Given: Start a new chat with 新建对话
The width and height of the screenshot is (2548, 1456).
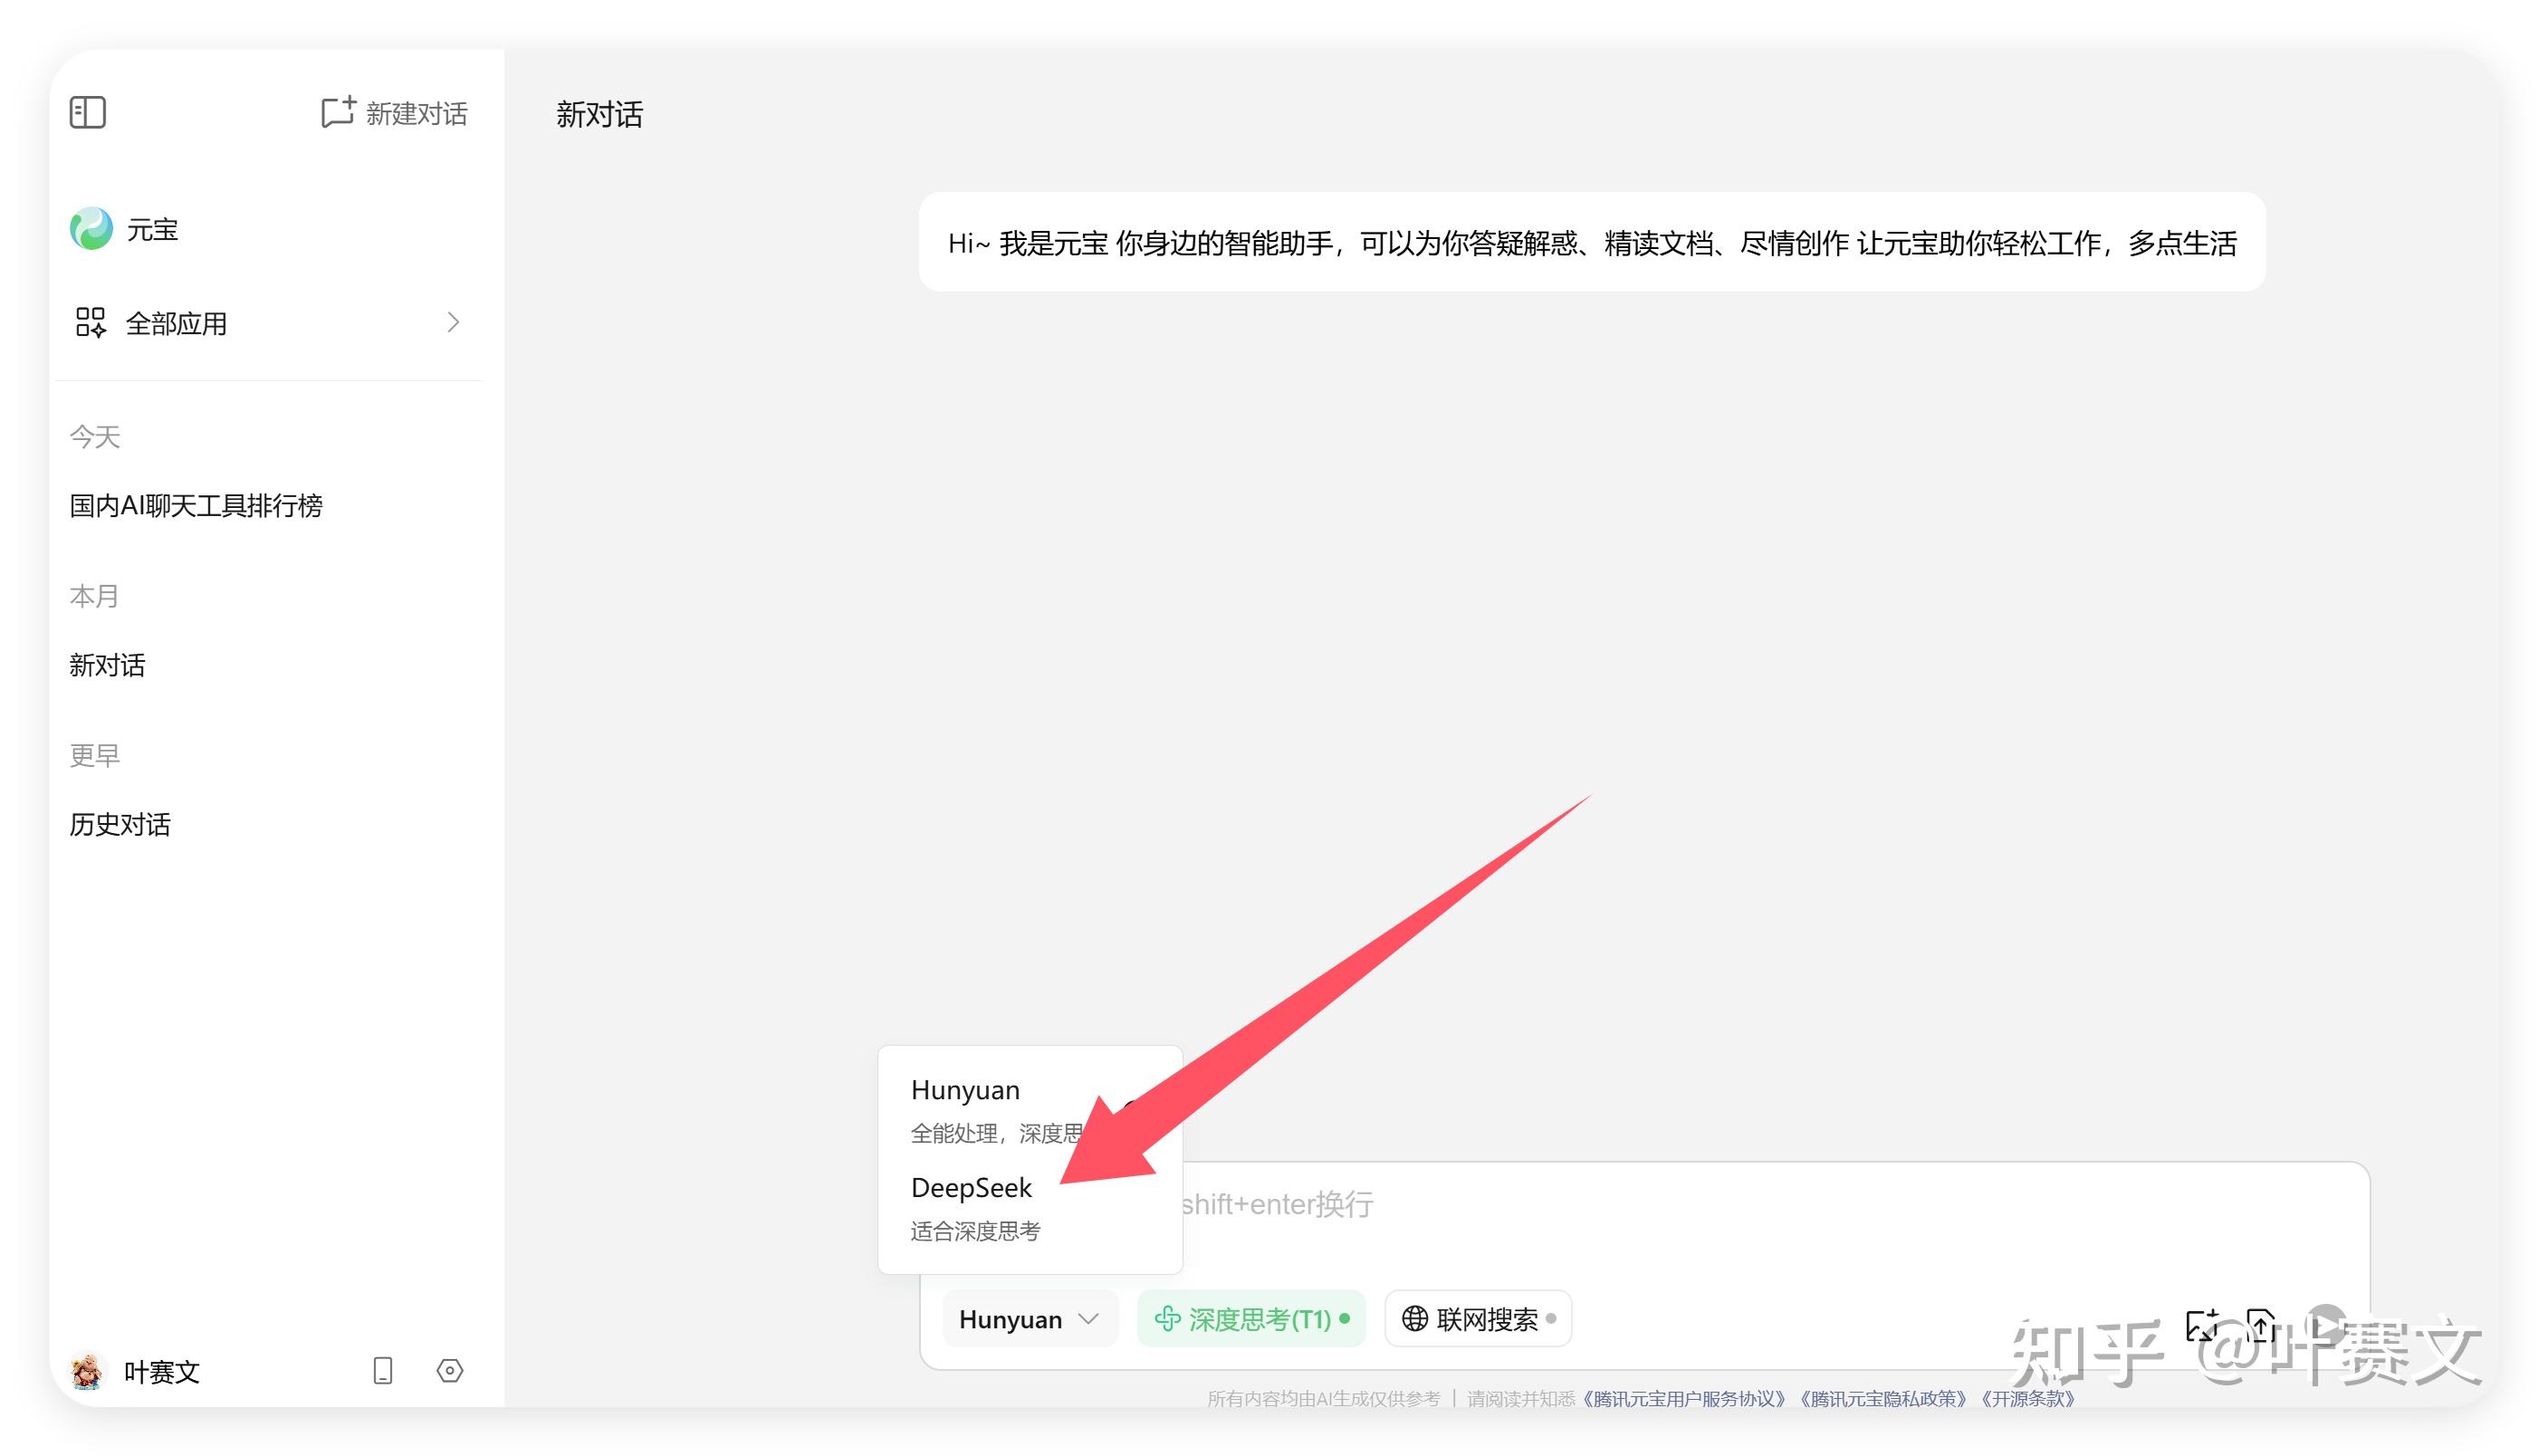Looking at the screenshot, I should pyautogui.click(x=393, y=113).
